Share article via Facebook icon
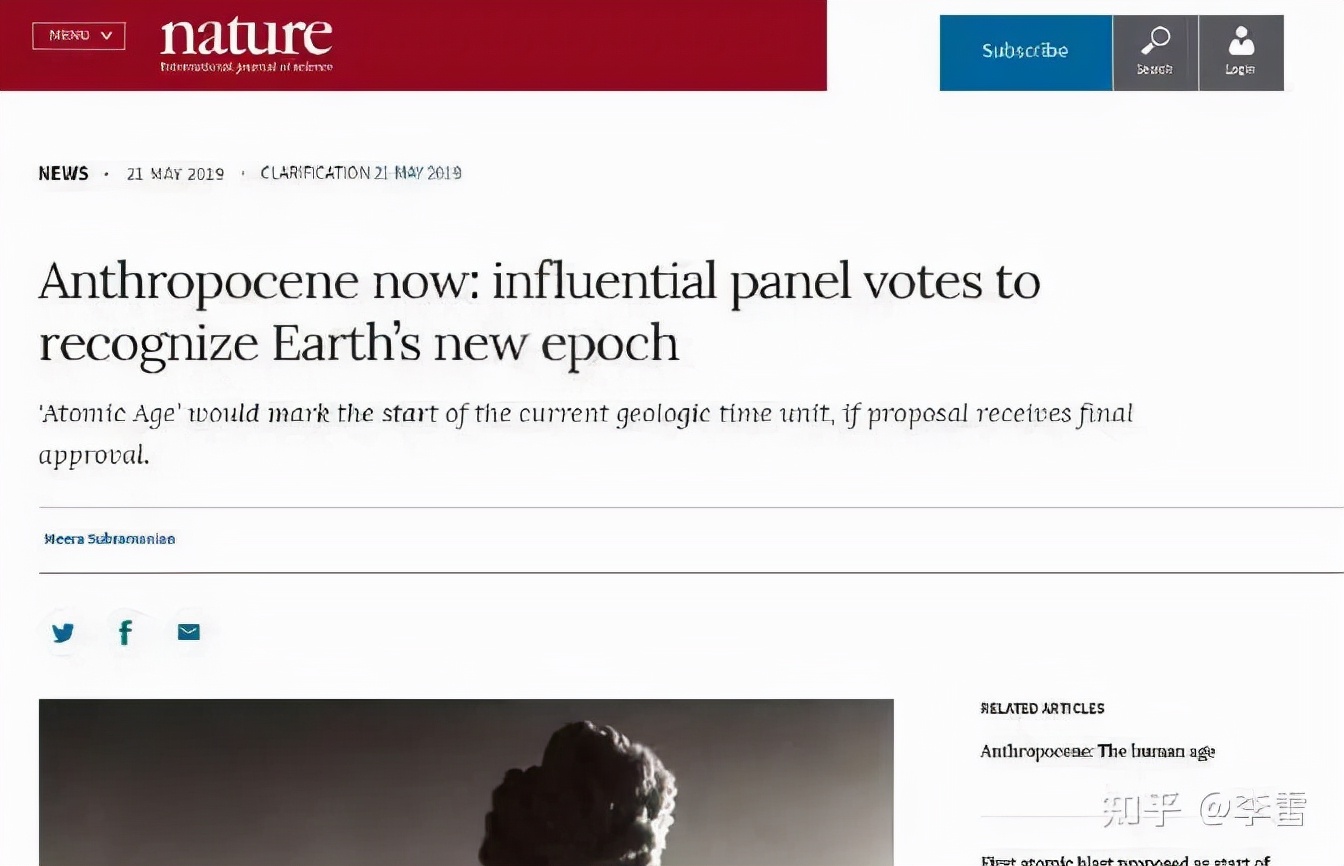This screenshot has width=1344, height=866. [x=126, y=632]
